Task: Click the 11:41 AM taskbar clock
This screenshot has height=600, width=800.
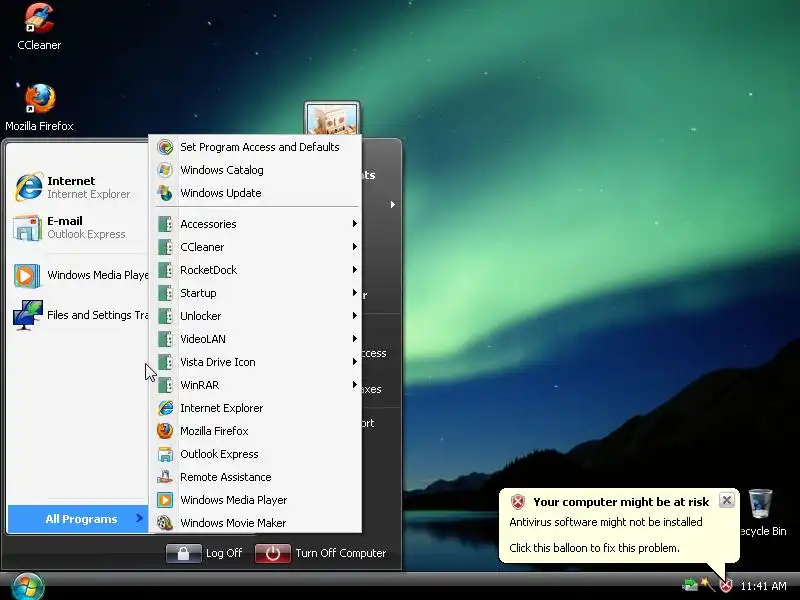Action: pos(763,586)
